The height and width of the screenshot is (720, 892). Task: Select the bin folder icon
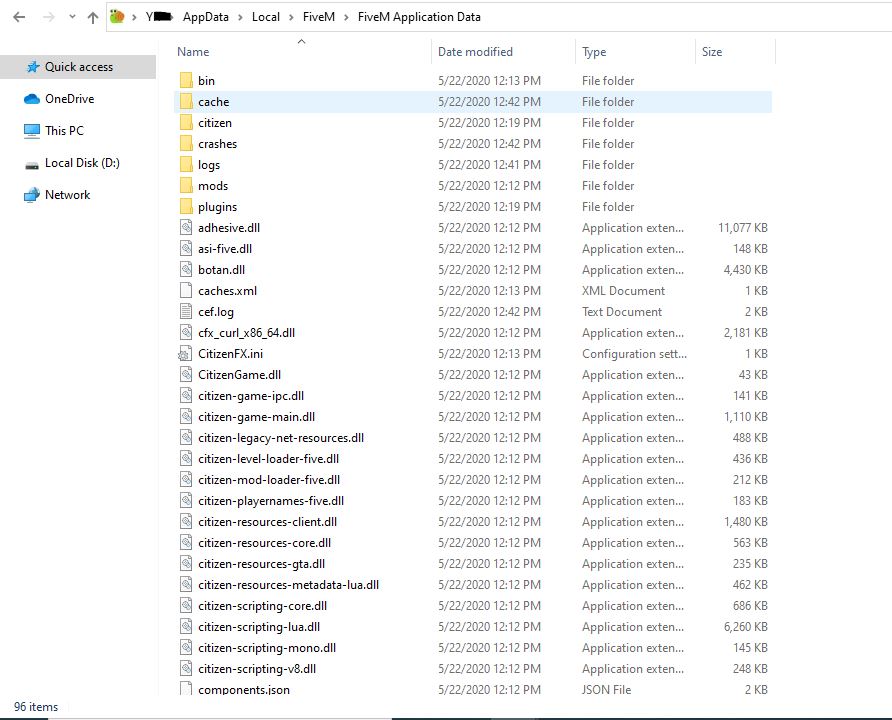186,80
